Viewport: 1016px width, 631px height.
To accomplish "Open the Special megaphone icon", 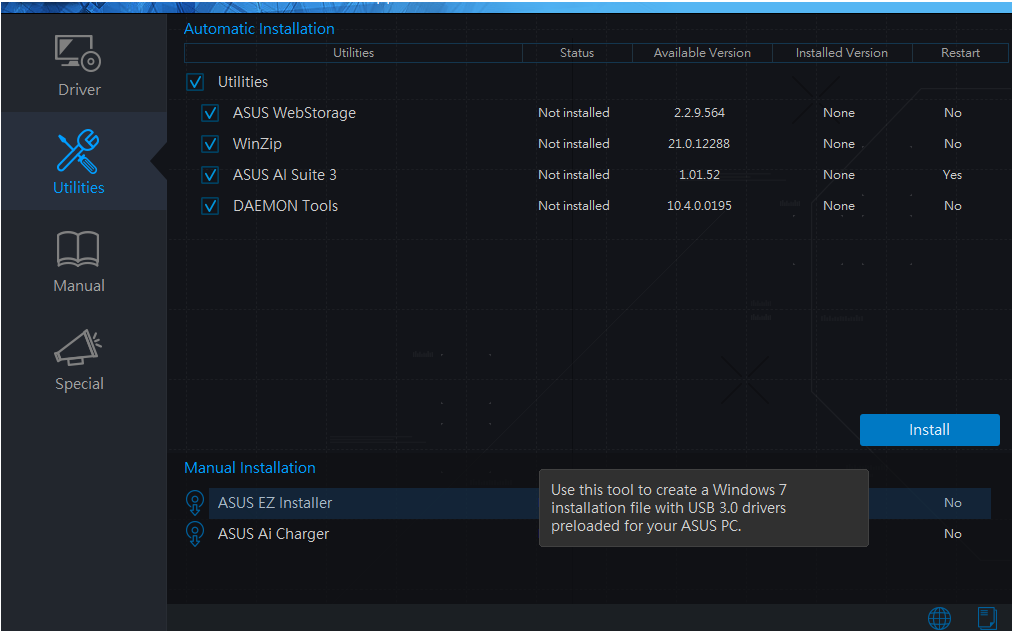I will [78, 347].
